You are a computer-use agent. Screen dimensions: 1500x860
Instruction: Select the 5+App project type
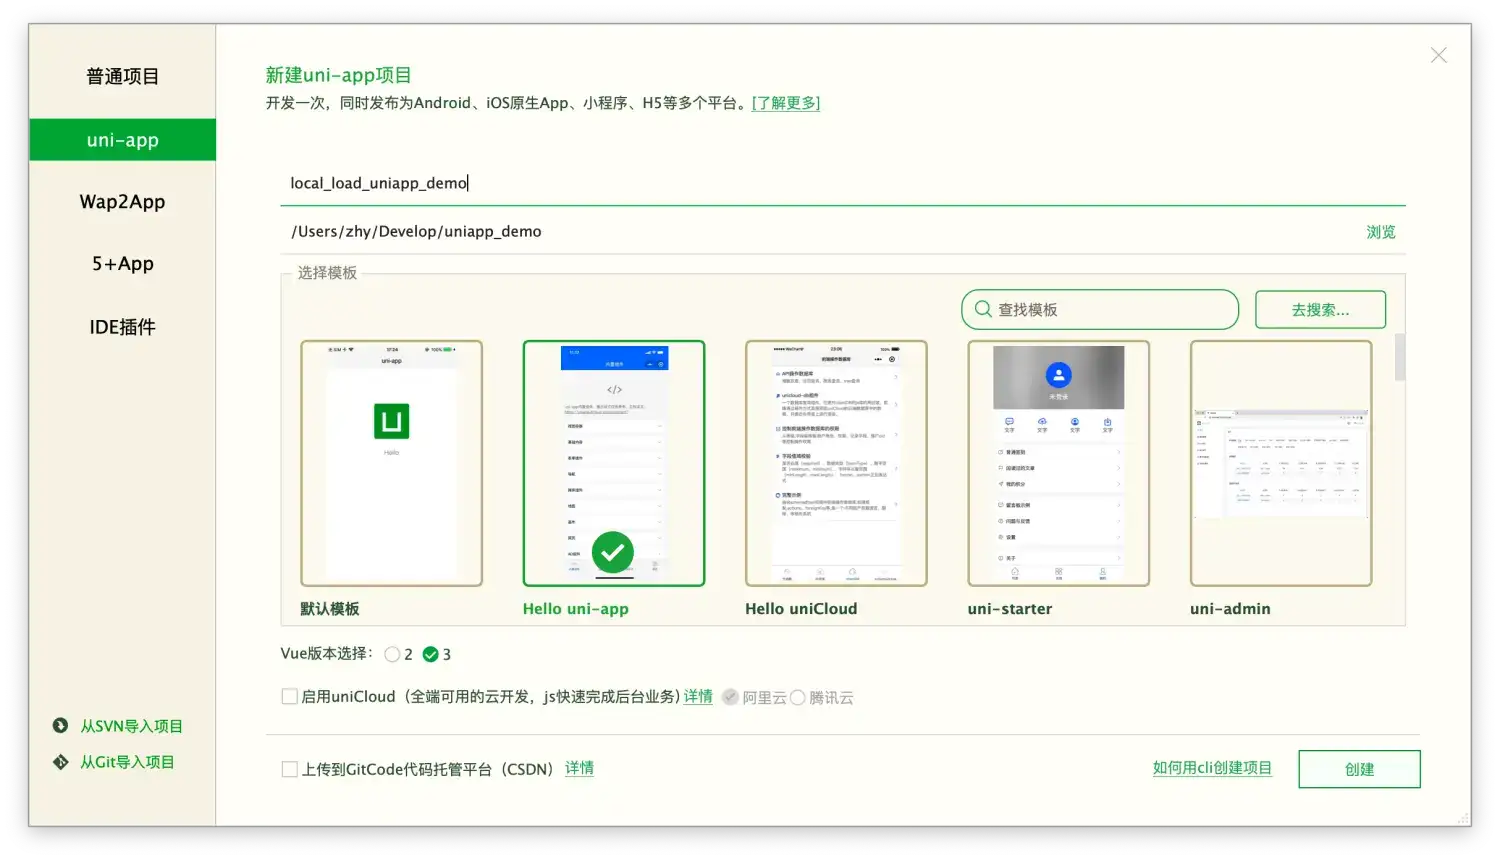click(122, 264)
